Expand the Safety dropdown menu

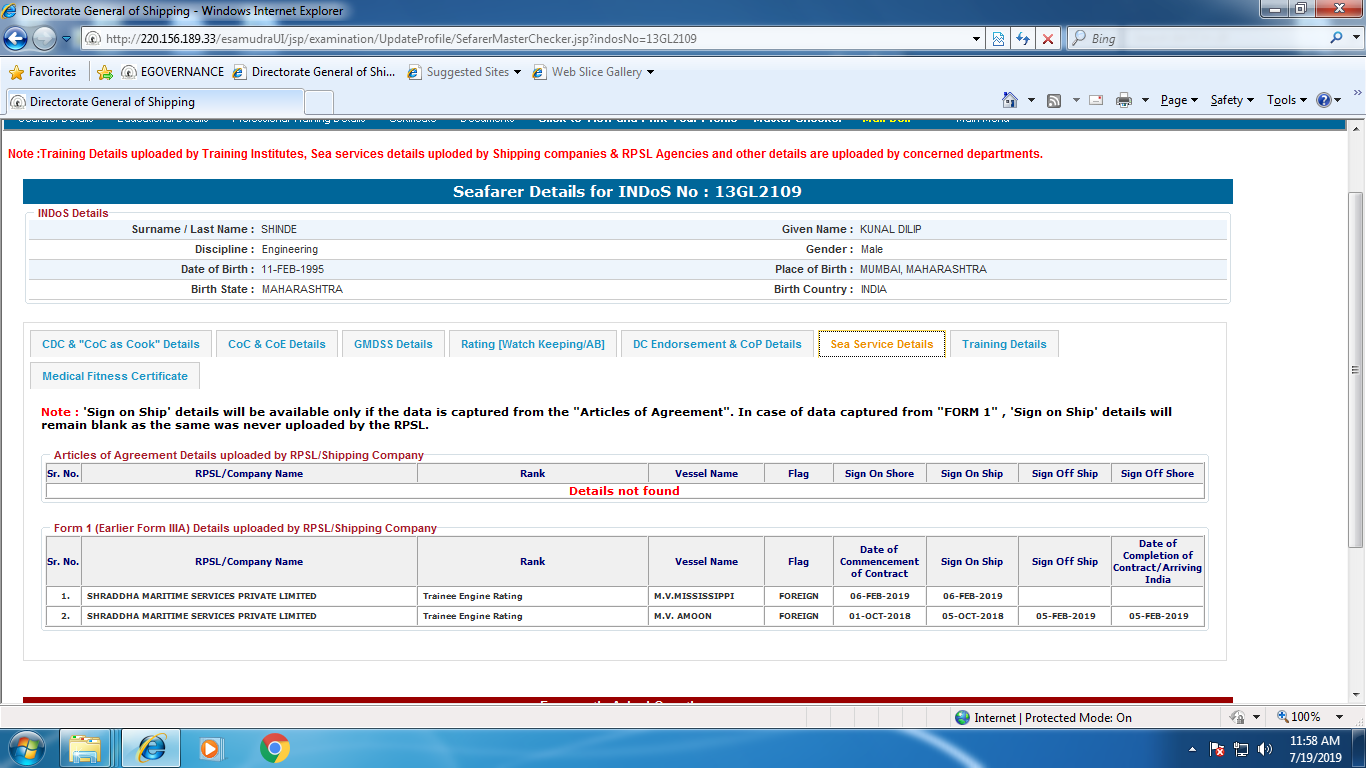pos(1231,100)
